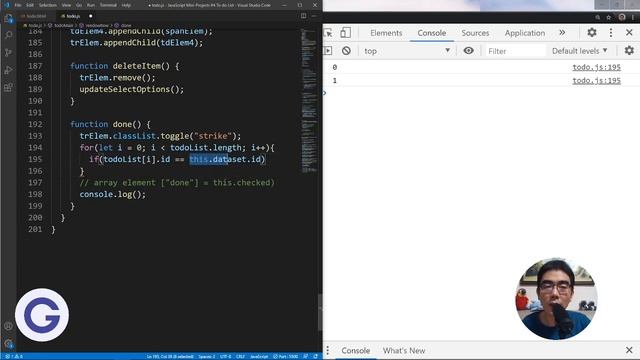Open the Source Control view

(8, 53)
